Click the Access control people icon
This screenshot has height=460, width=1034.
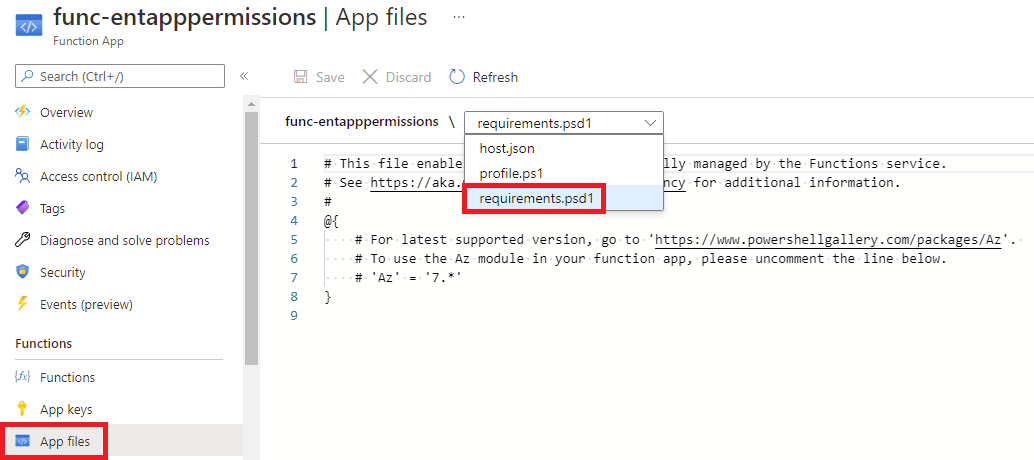[x=23, y=177]
